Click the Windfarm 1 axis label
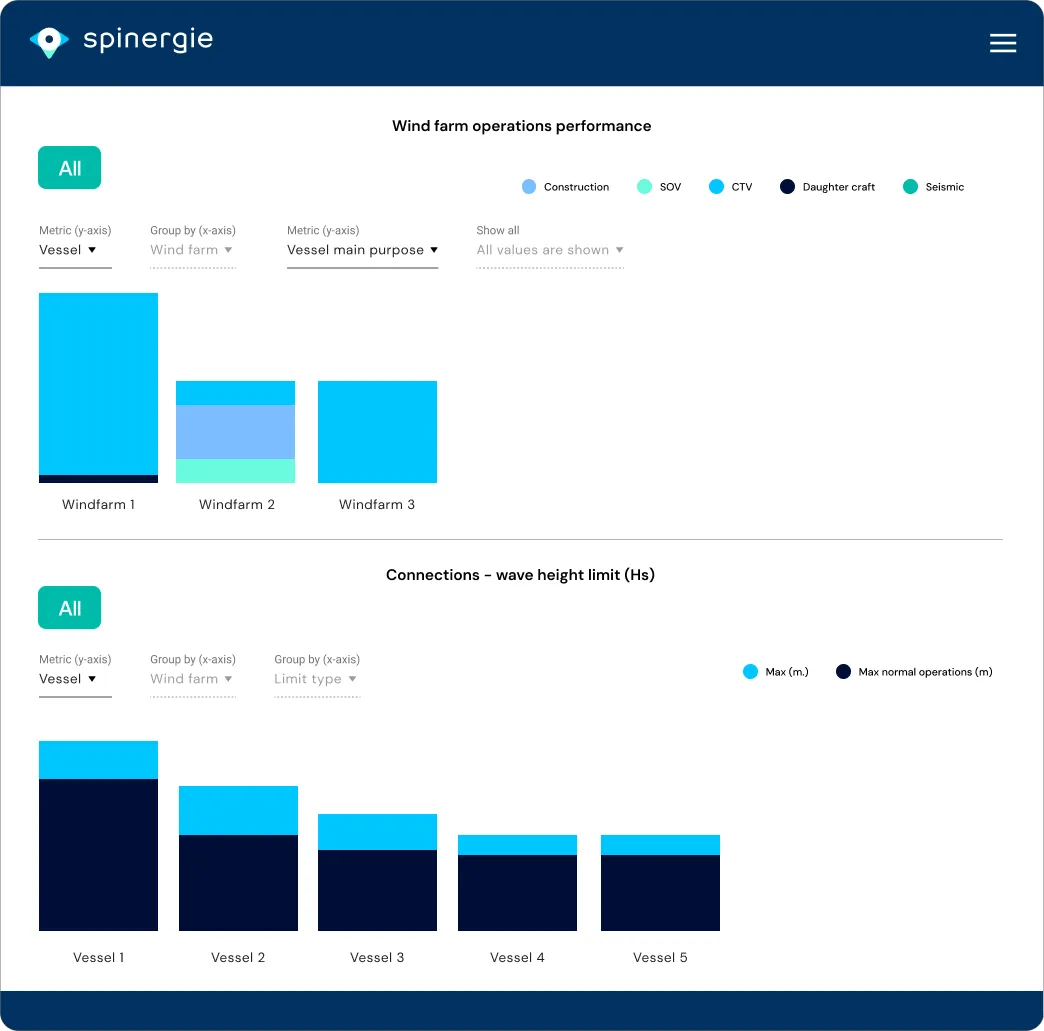 coord(99,504)
